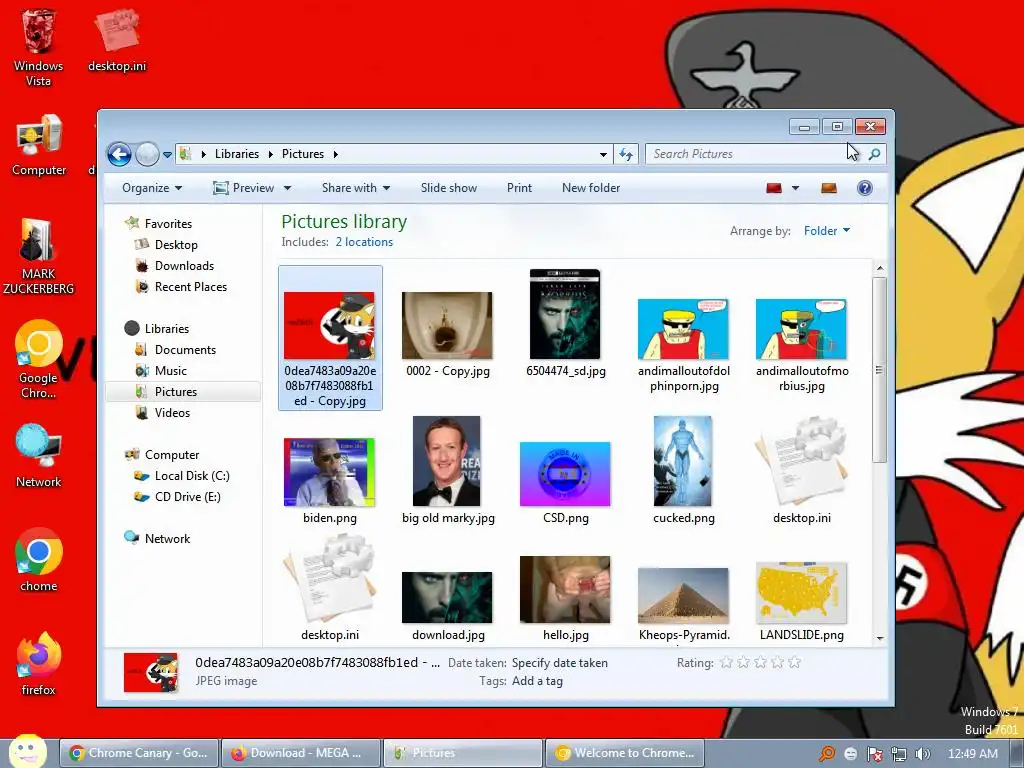Select the chome desktop shortcut
Image resolution: width=1024 pixels, height=768 pixels.
tap(39, 560)
